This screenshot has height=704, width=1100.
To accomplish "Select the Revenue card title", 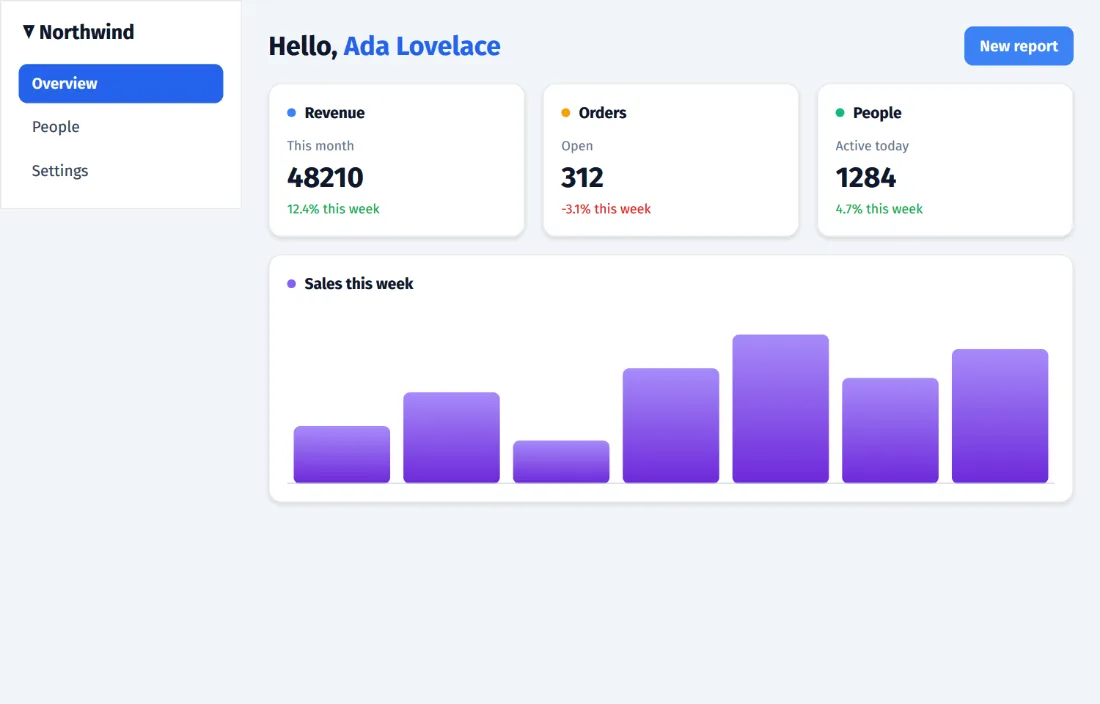I will [334, 113].
